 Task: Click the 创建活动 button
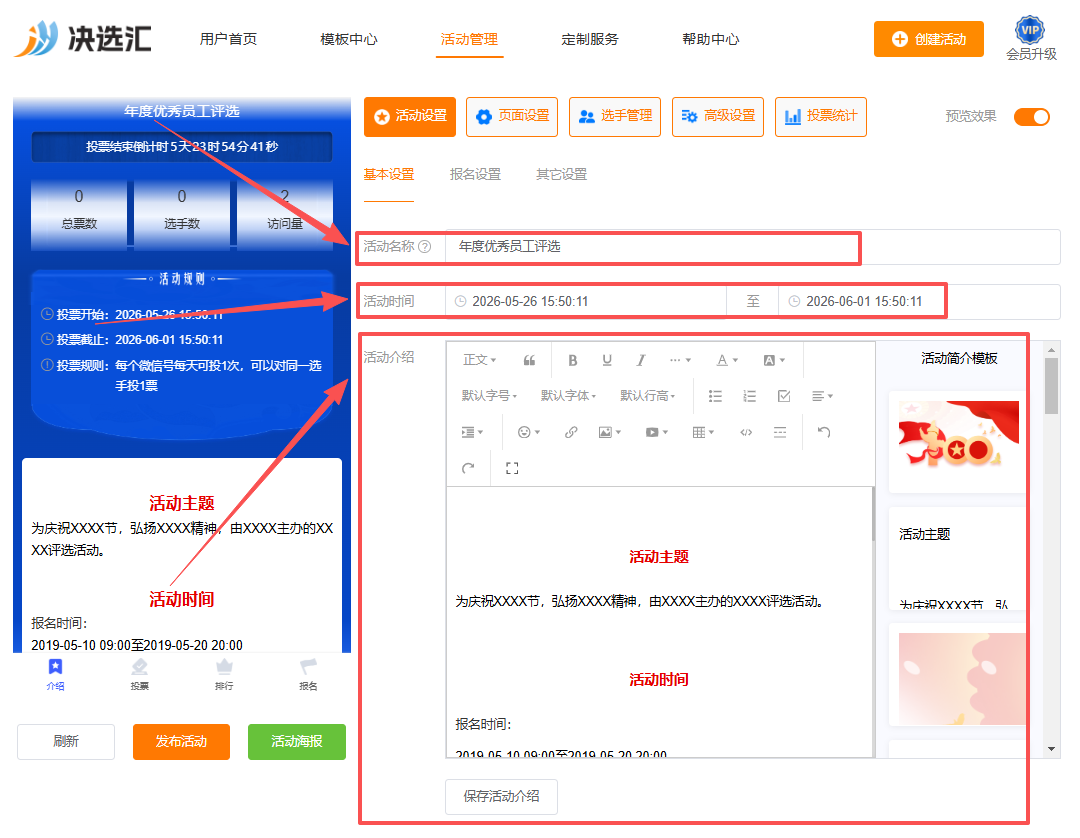[928, 39]
